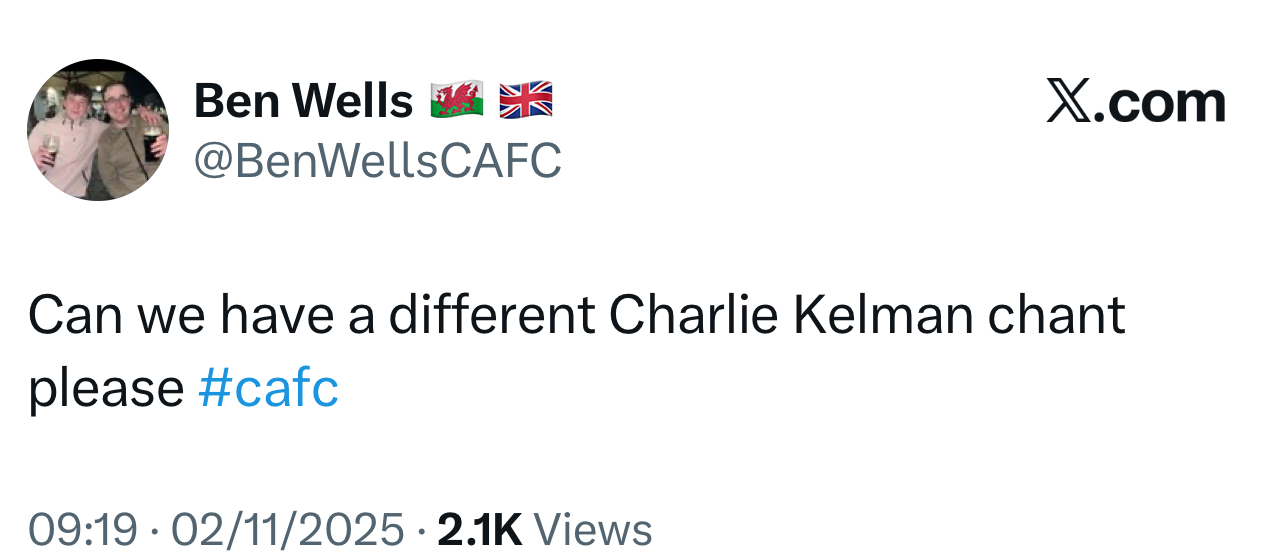
Task: Open the @BenWellsCAFC handle
Action: click(376, 160)
